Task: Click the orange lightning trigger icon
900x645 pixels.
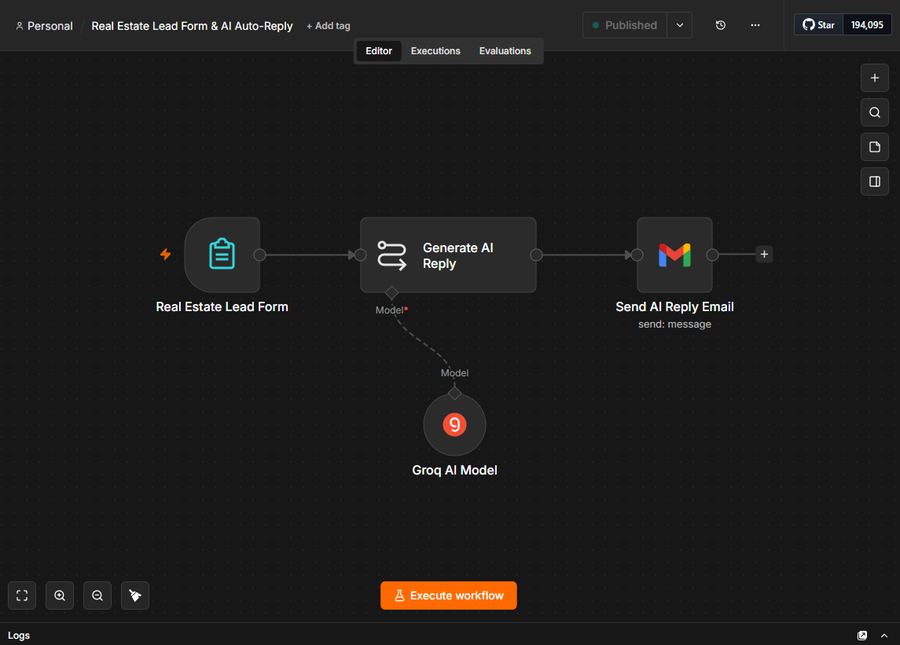Action: [165, 254]
